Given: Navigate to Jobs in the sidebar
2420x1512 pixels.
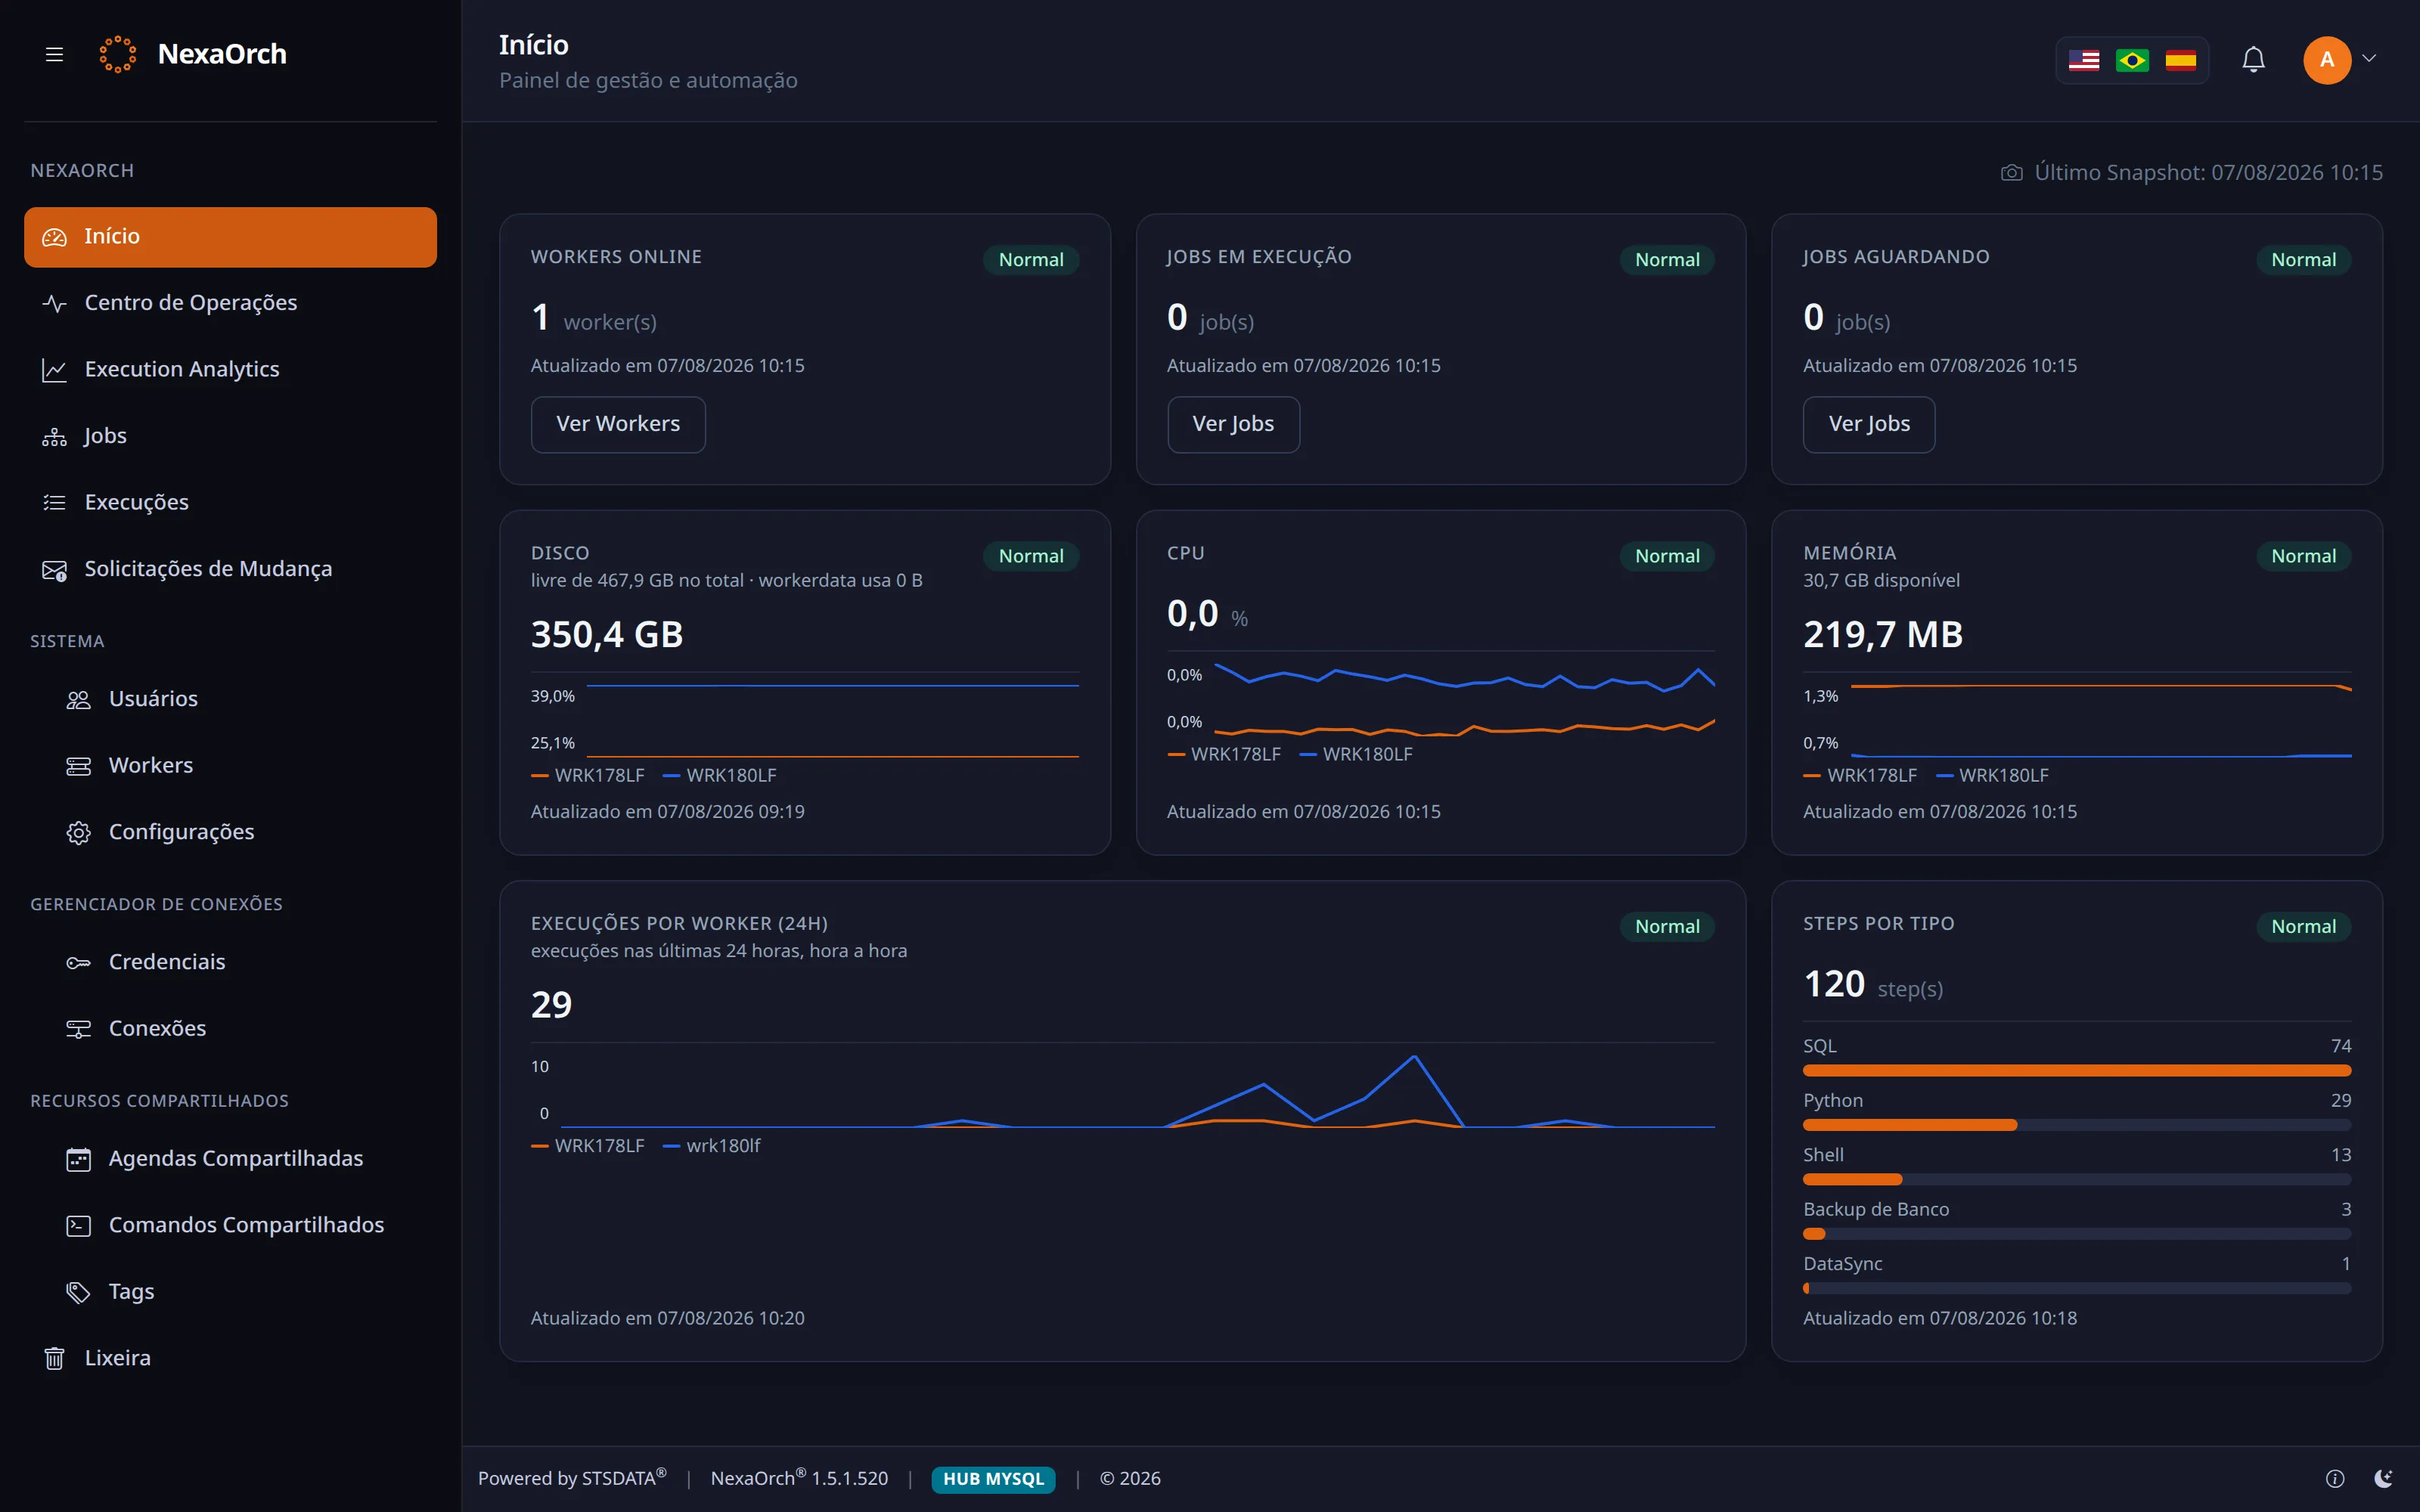Looking at the screenshot, I should (x=230, y=436).
